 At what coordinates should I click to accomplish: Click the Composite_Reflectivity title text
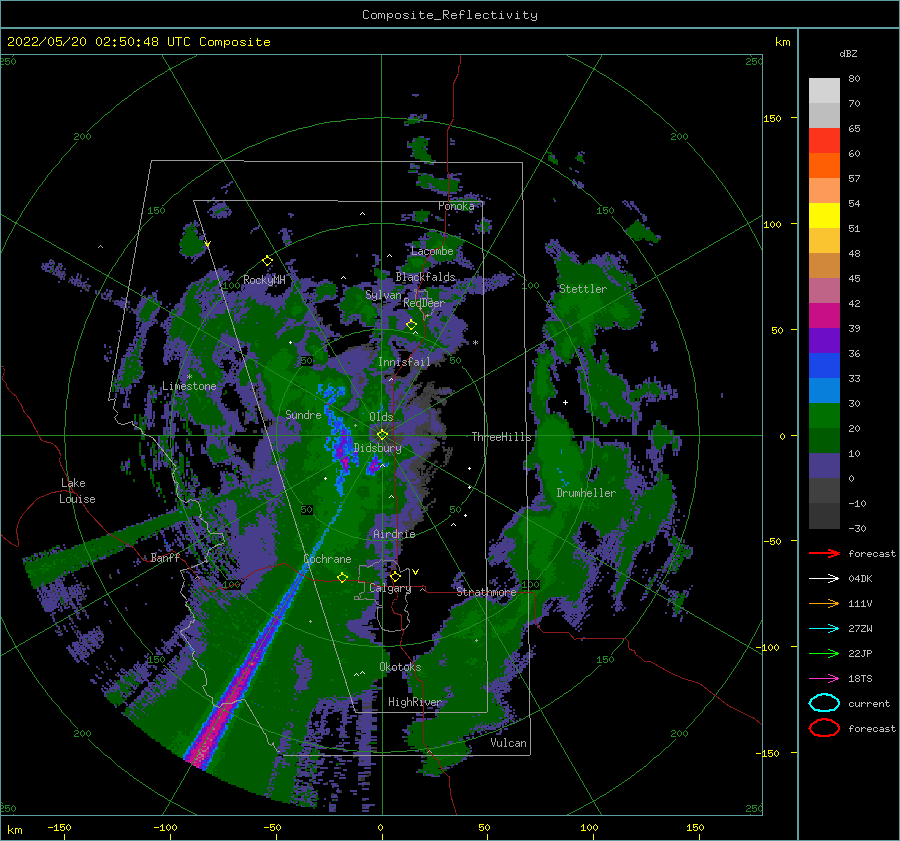pyautogui.click(x=450, y=15)
